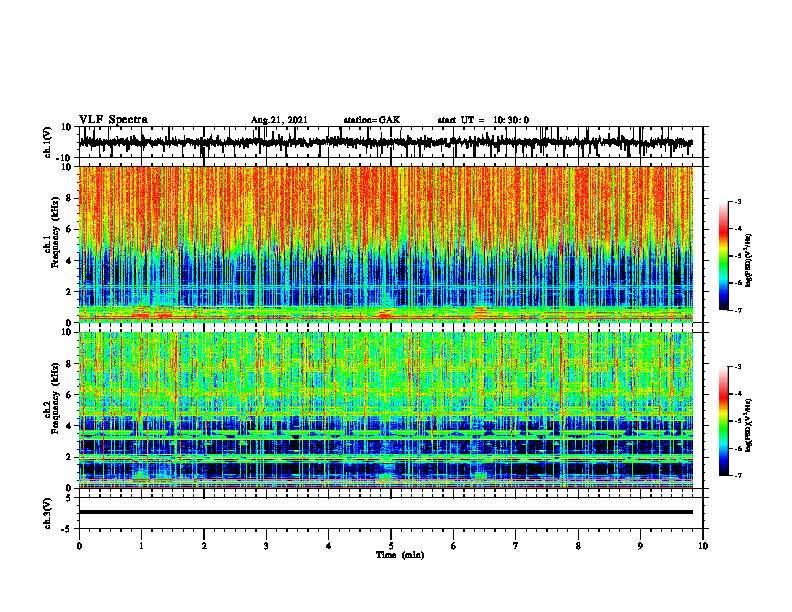792x612 pixels.
Task: Click the ch.1(V) waveform axis label
Action: point(48,142)
